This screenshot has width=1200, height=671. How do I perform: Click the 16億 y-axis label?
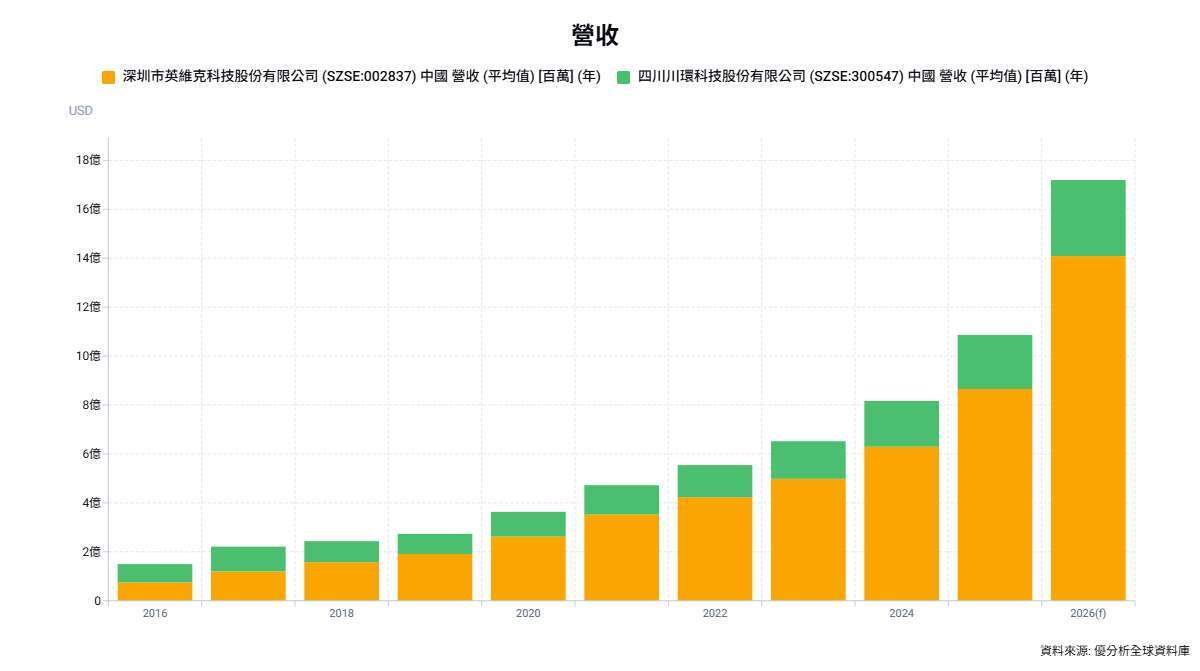pyautogui.click(x=89, y=209)
